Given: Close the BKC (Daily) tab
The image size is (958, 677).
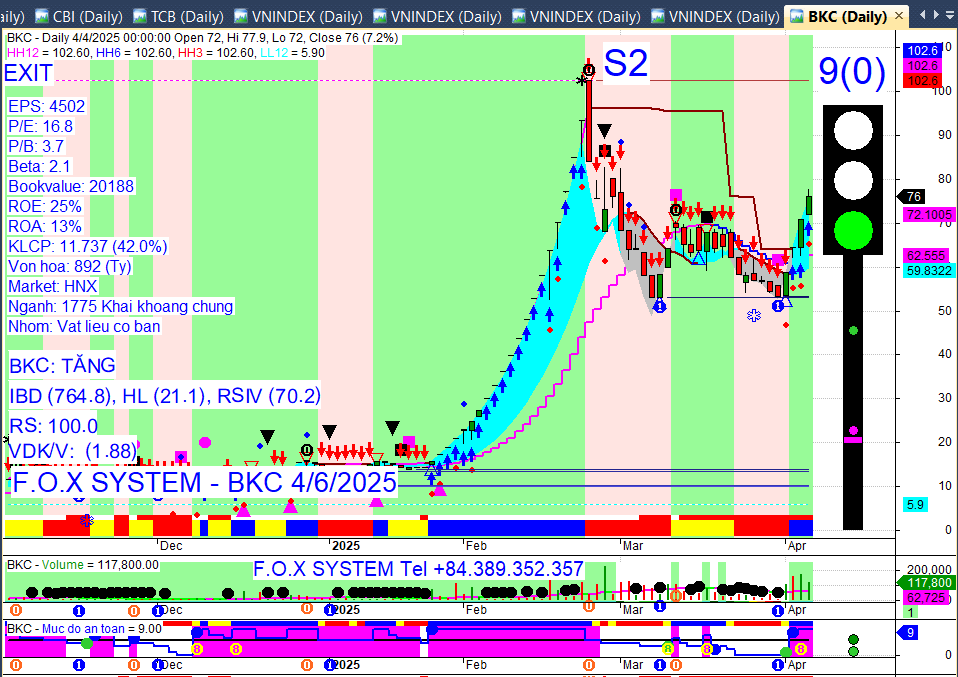Looking at the screenshot, I should (899, 16).
